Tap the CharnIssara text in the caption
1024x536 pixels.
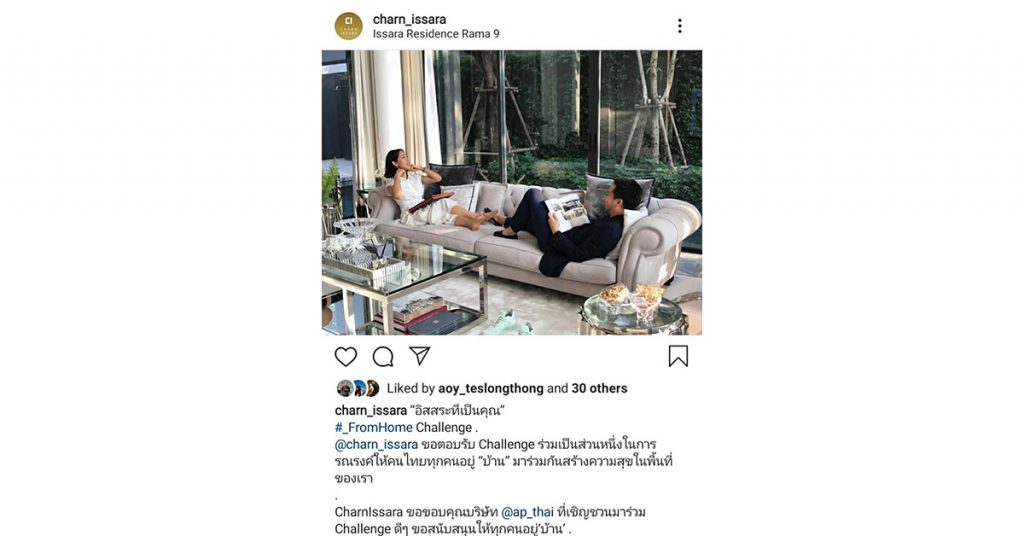pyautogui.click(x=369, y=512)
